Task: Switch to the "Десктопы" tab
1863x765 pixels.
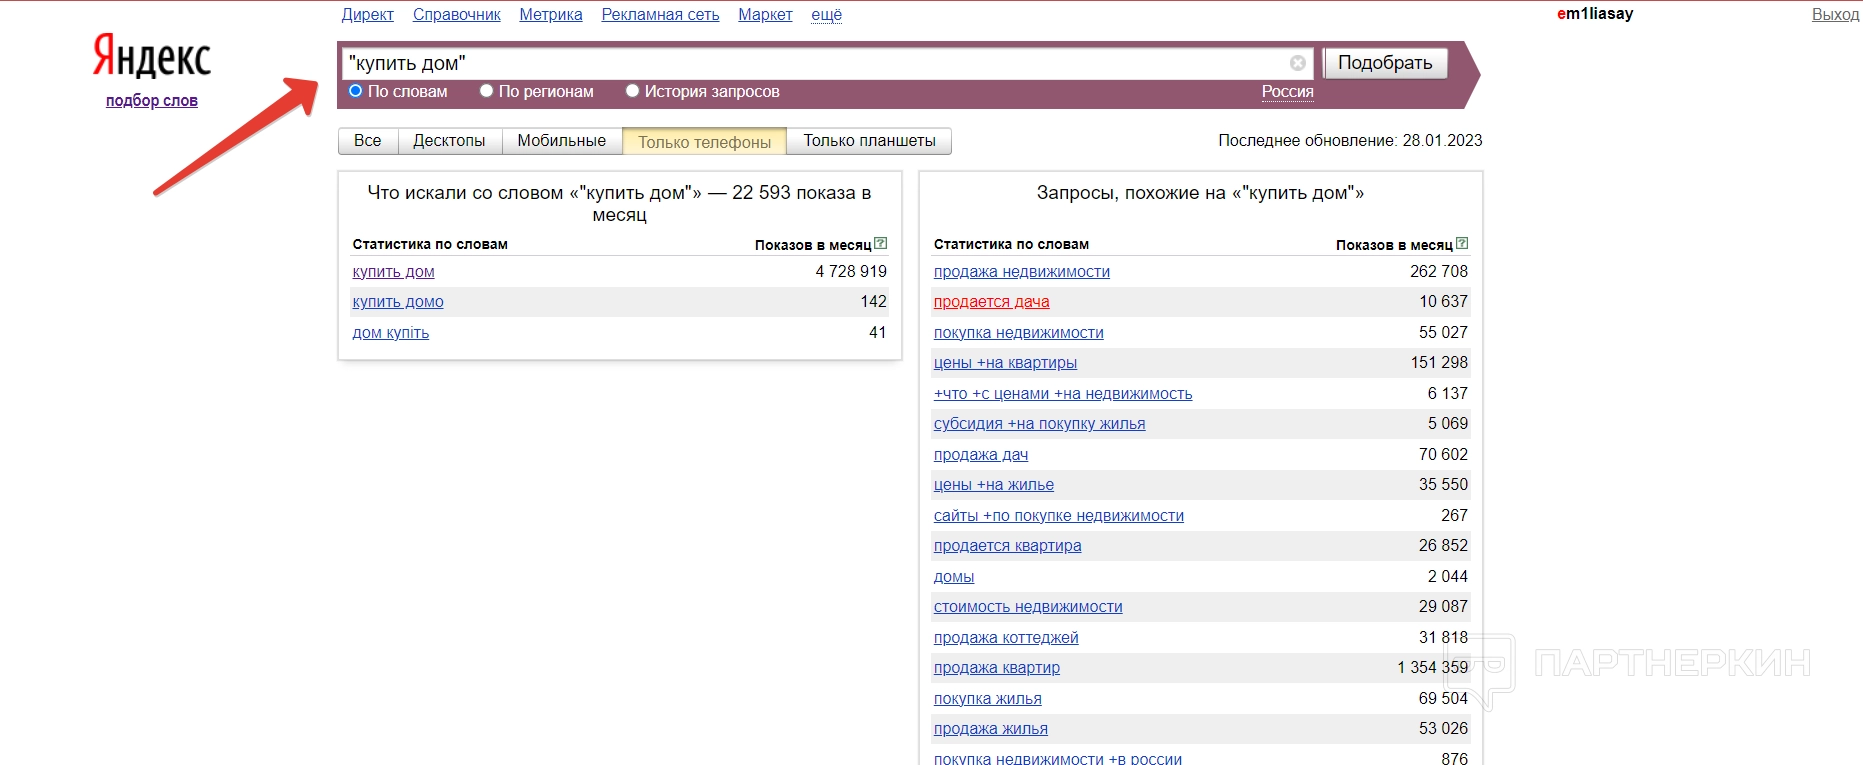Action: 449,141
